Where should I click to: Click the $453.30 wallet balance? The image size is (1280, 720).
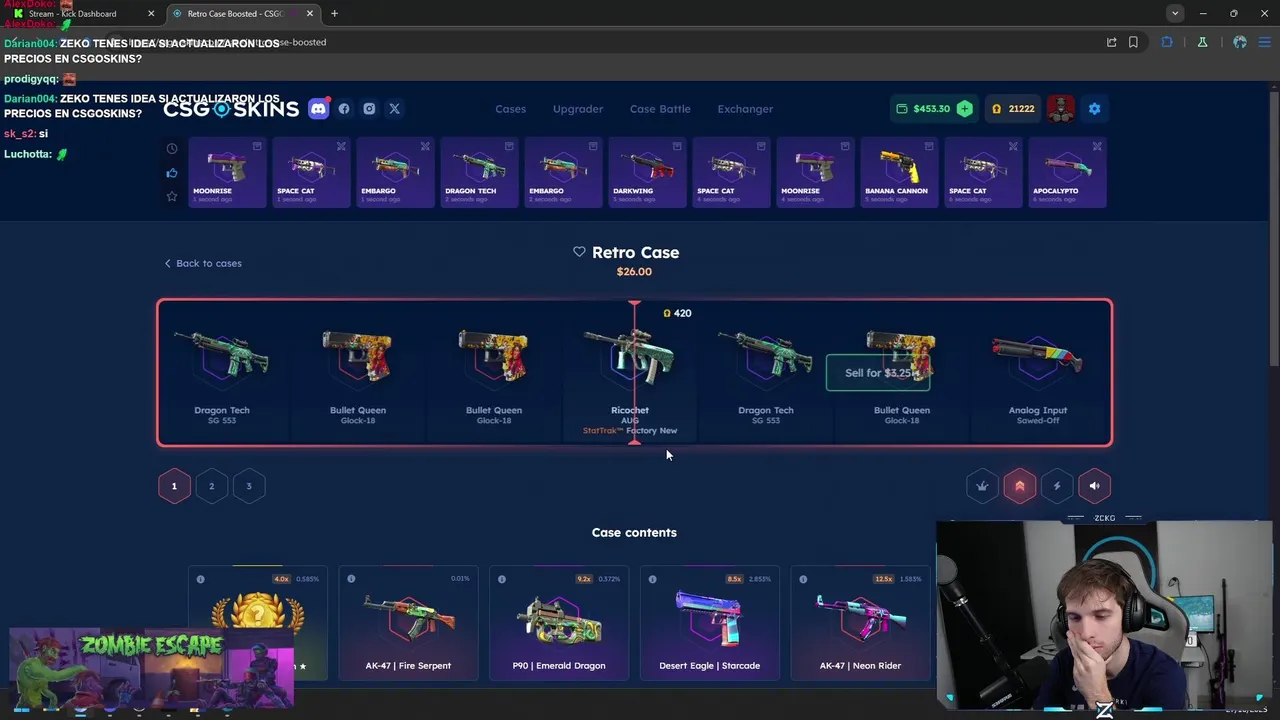pos(931,109)
